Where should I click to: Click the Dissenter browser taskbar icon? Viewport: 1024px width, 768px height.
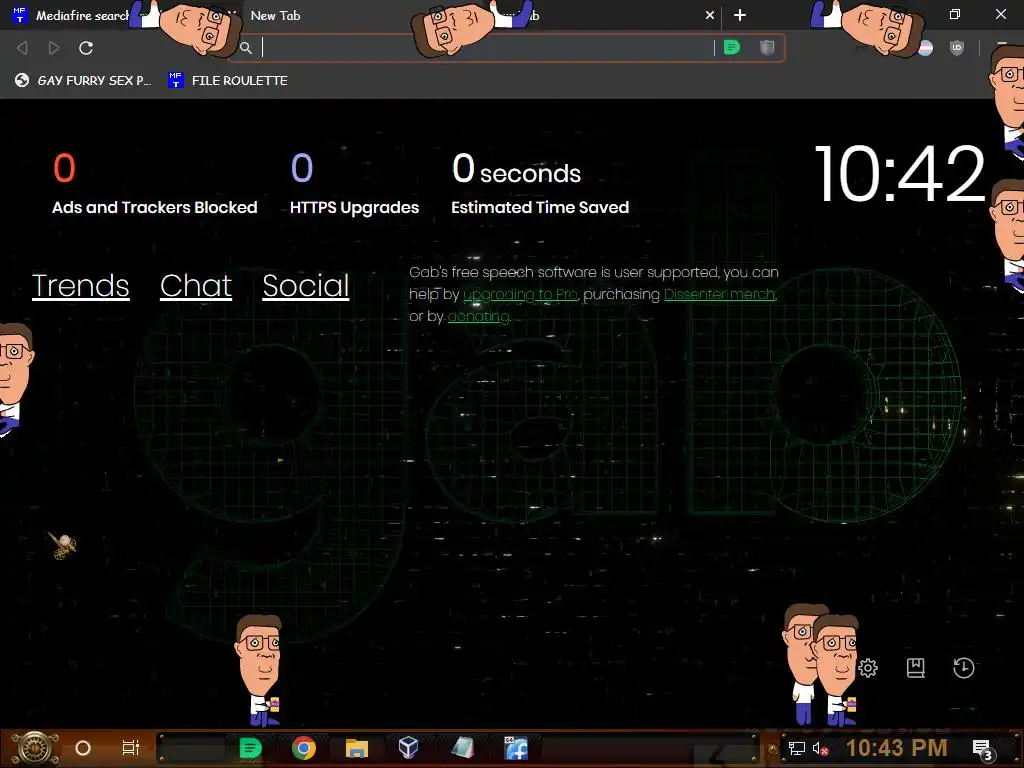[251, 748]
